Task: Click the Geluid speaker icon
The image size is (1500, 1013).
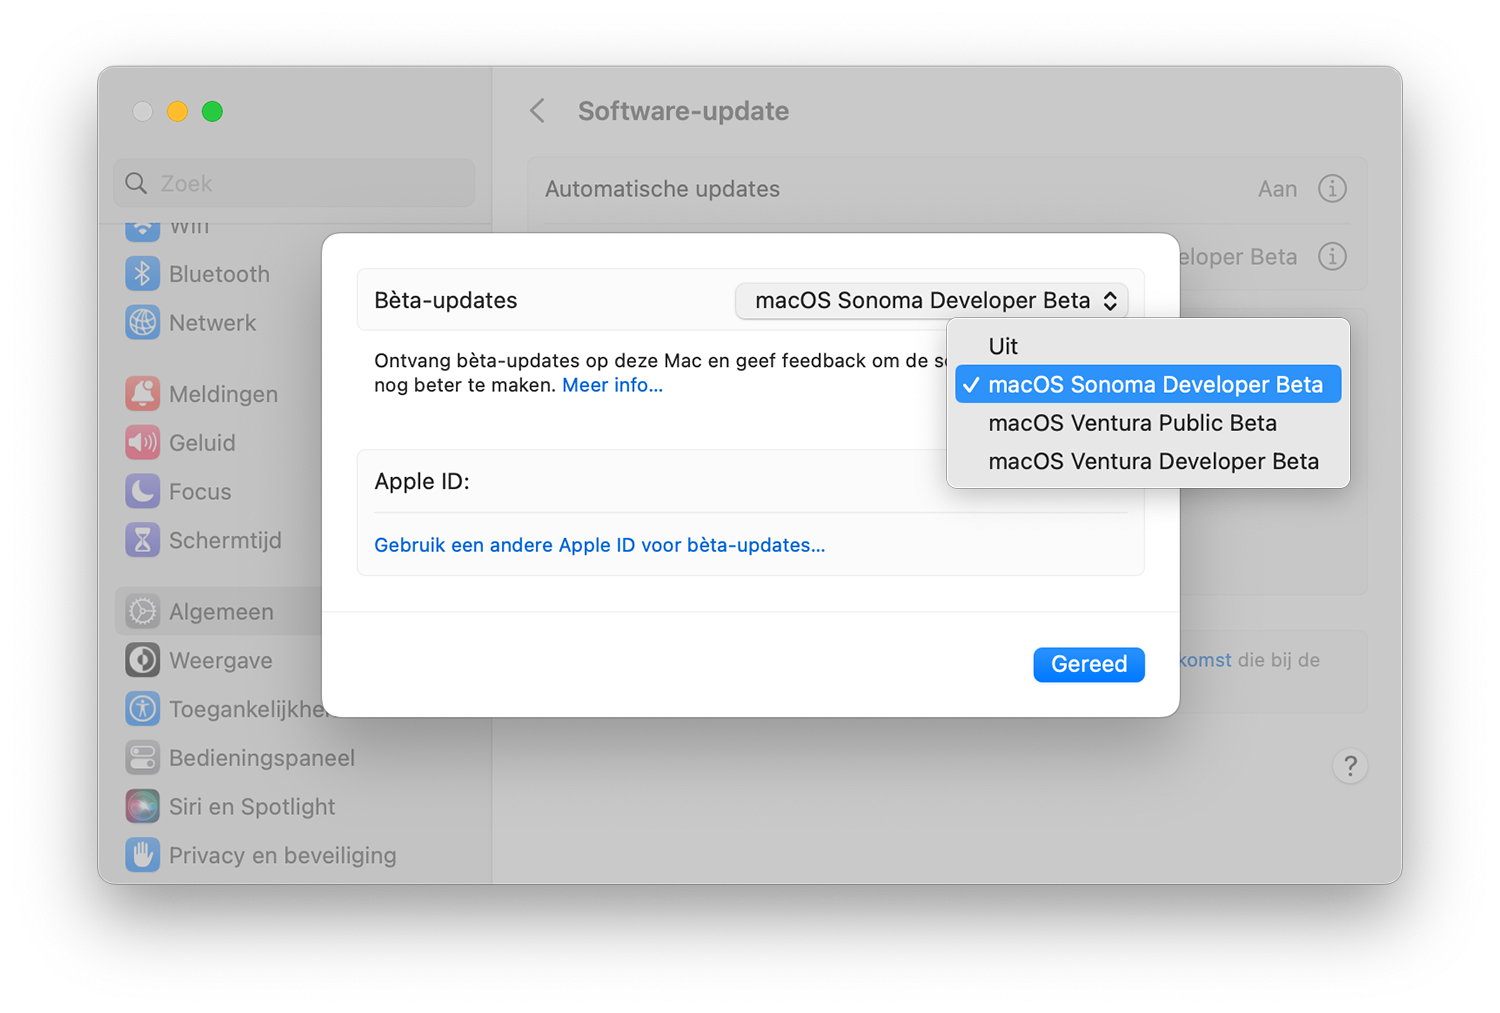Action: pos(142,442)
